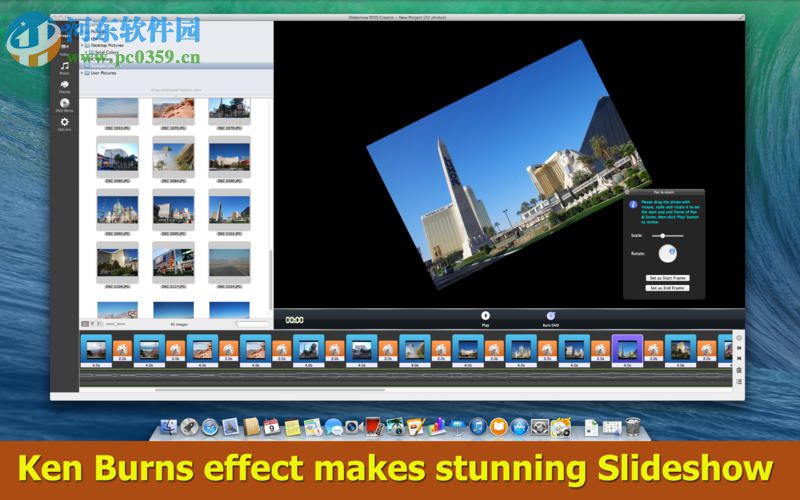Click Set as Start Frame button
800x500 pixels.
click(667, 278)
